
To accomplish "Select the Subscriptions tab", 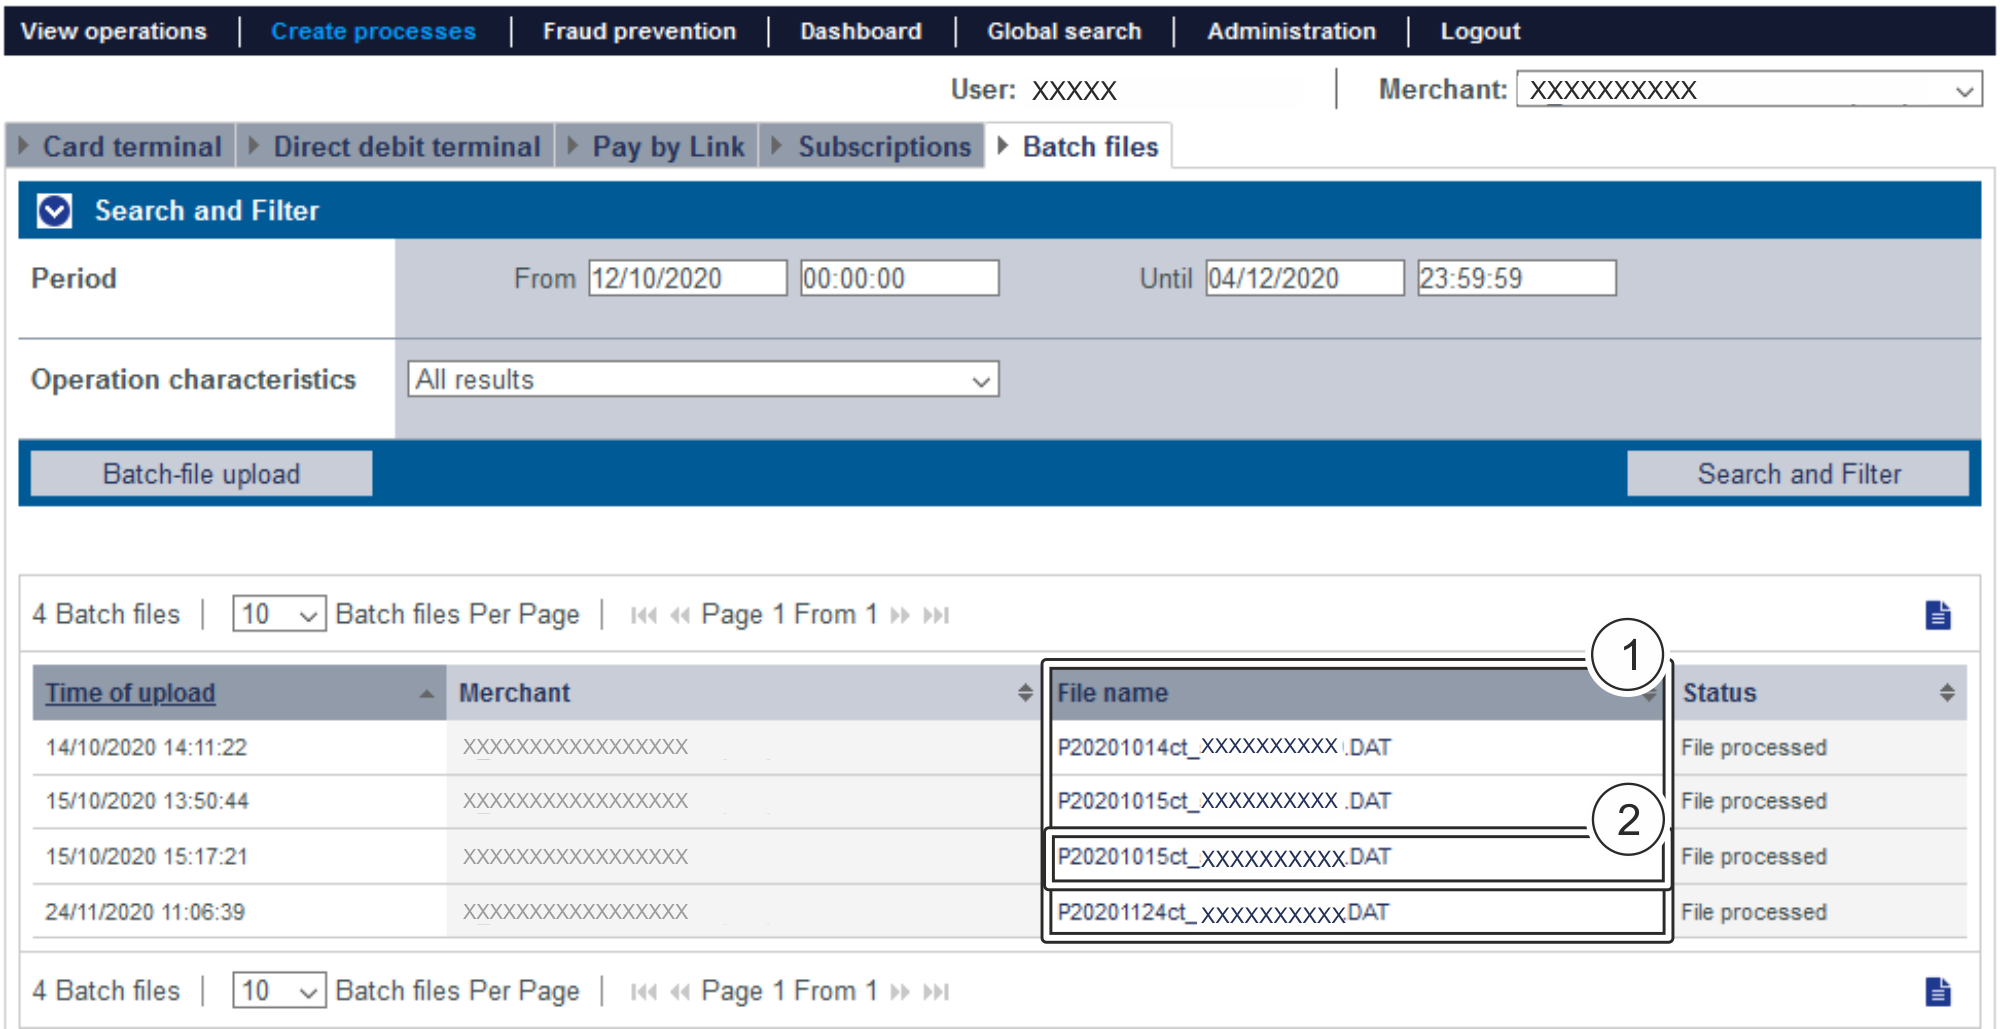I will point(883,147).
